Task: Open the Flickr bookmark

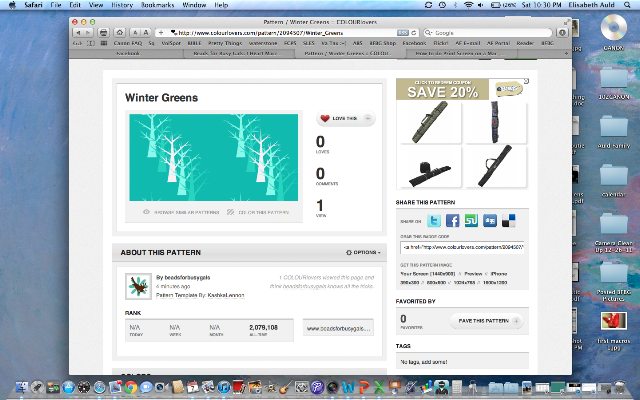Action: coord(441,43)
